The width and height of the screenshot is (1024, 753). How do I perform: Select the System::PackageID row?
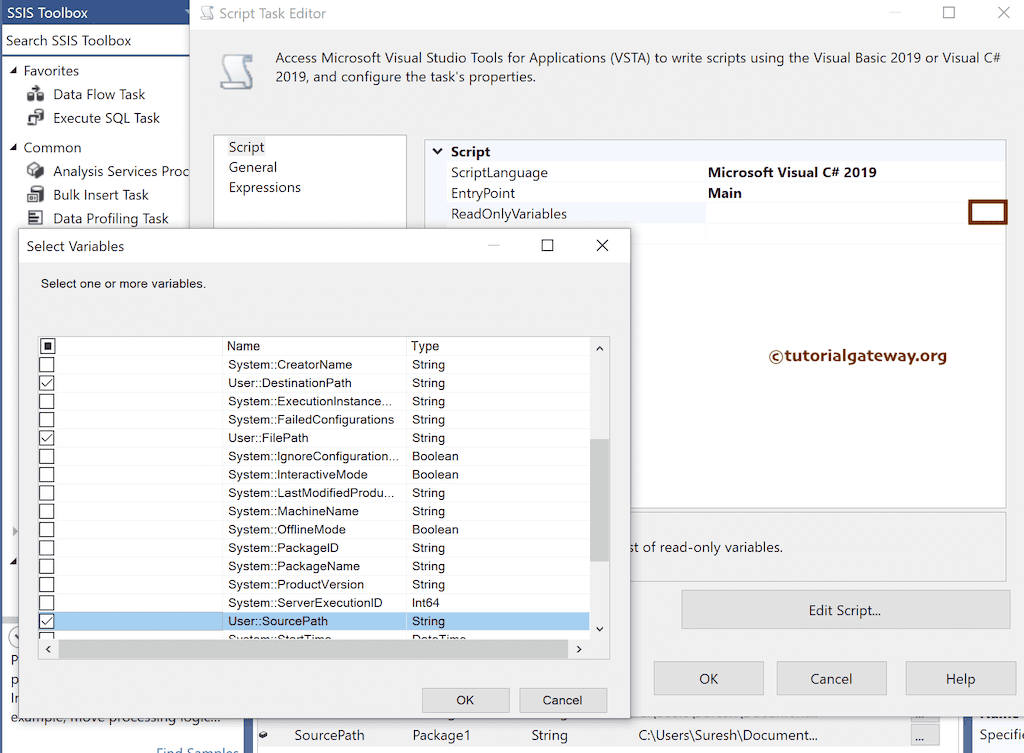click(313, 548)
